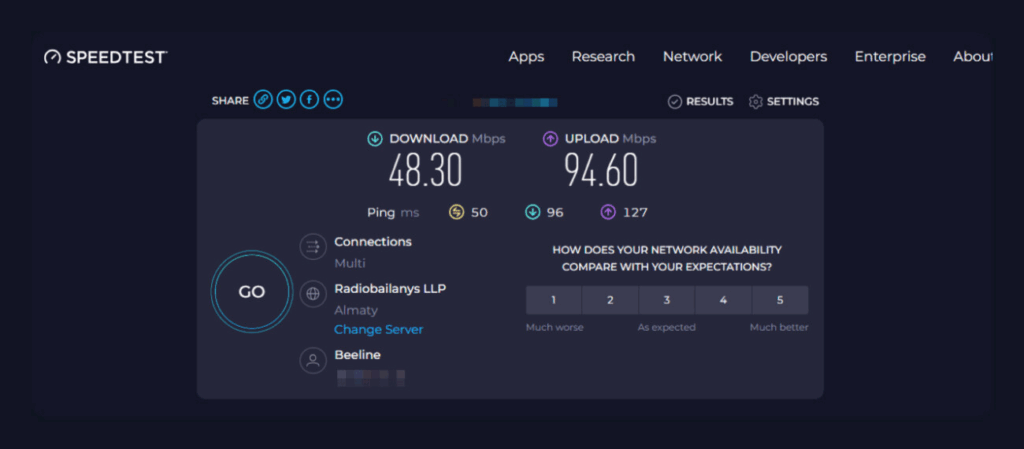This screenshot has height=449, width=1024.
Task: Open the About menu
Action: click(972, 57)
